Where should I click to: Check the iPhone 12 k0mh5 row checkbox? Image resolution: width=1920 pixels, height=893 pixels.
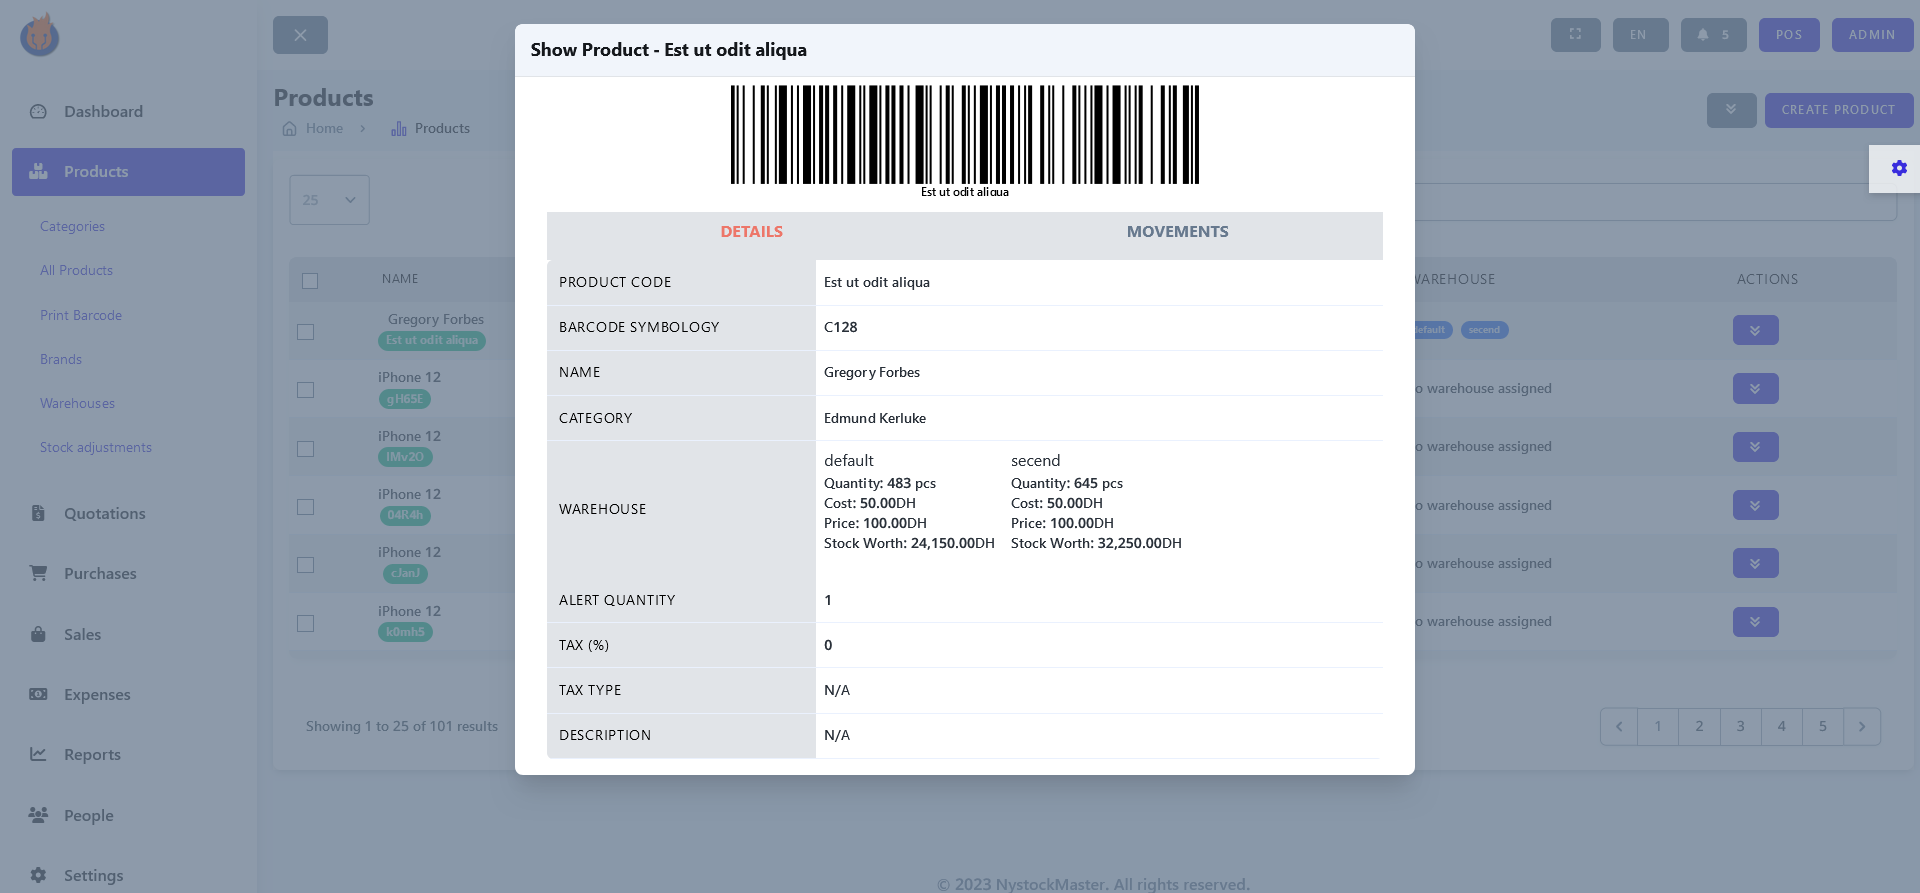(306, 623)
